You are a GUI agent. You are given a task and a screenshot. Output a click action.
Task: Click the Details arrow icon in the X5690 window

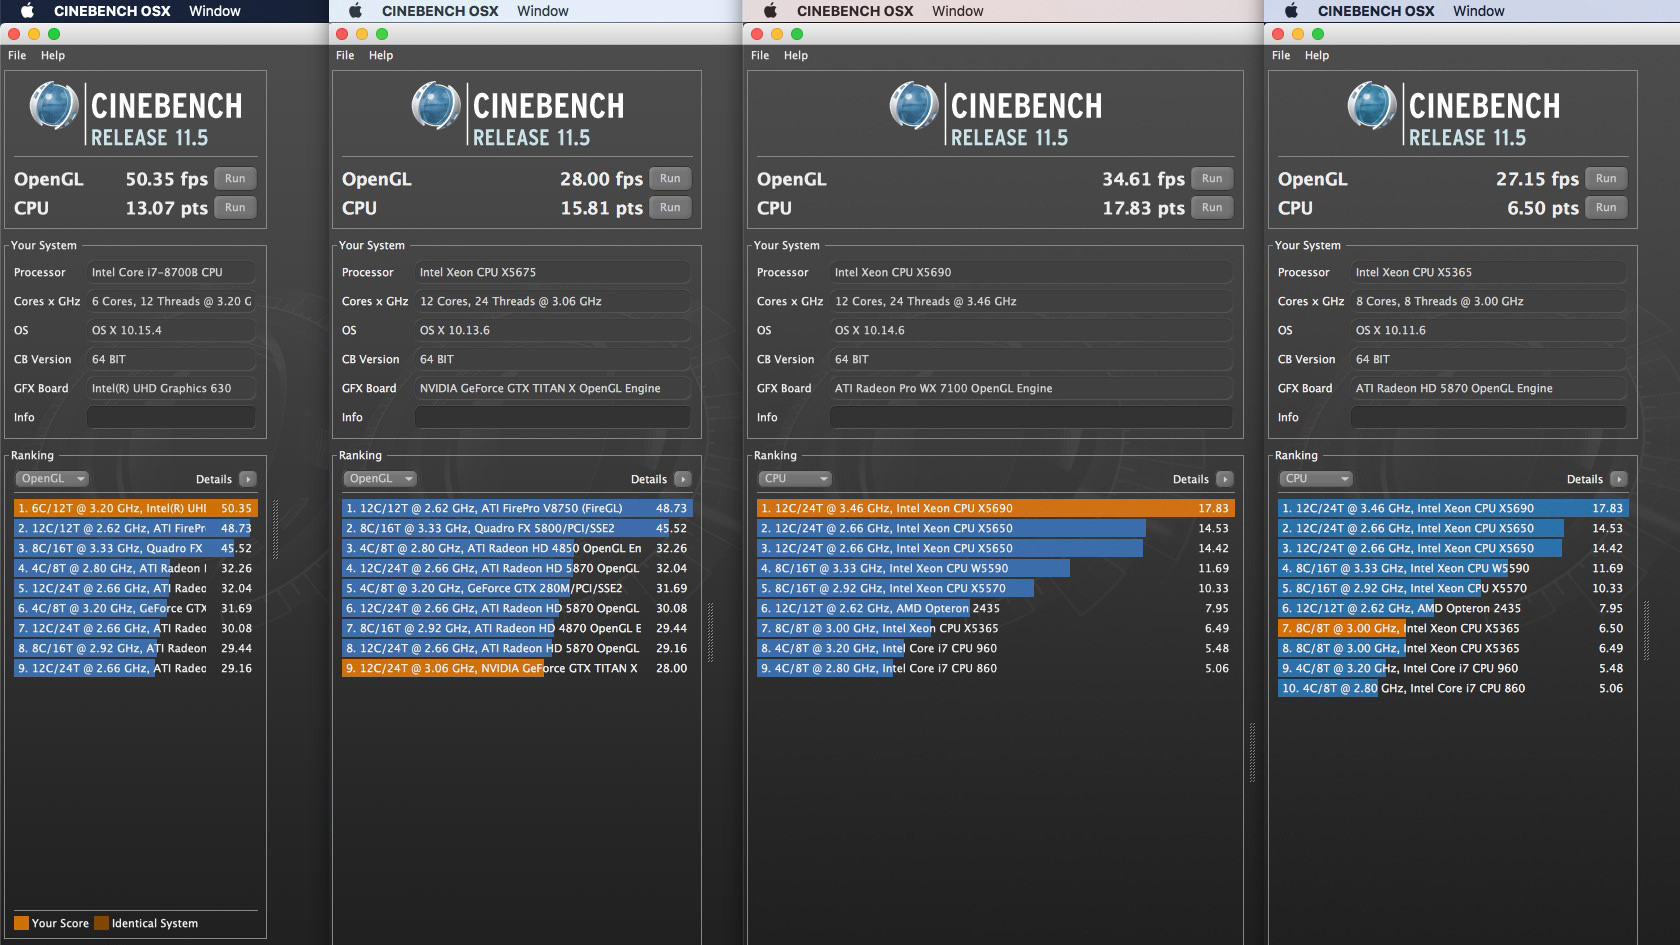[x=1225, y=480]
